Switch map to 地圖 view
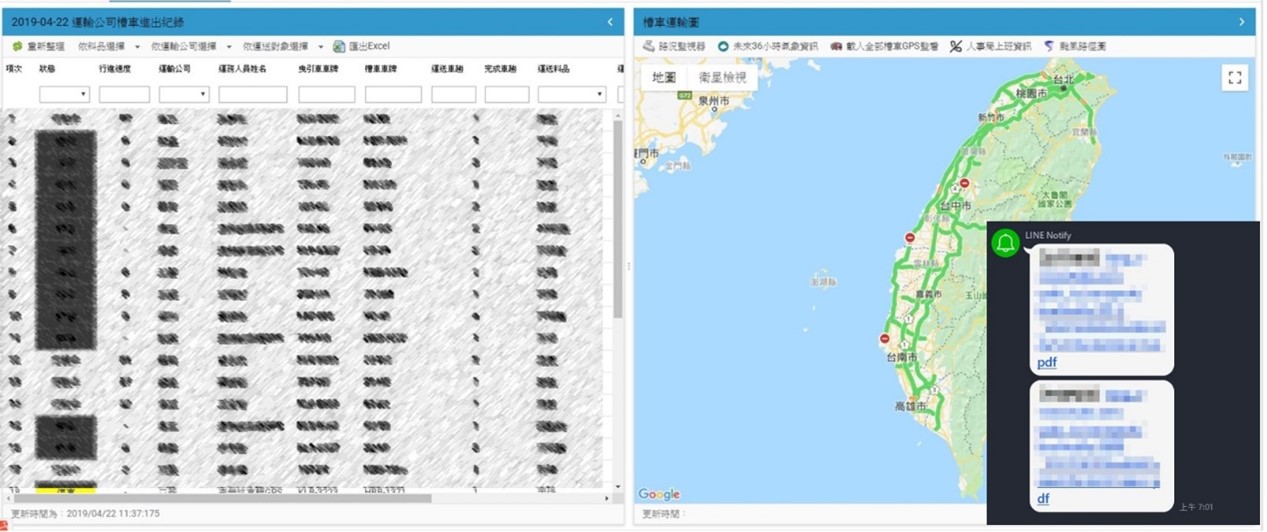The width and height of the screenshot is (1267, 532). [x=664, y=78]
